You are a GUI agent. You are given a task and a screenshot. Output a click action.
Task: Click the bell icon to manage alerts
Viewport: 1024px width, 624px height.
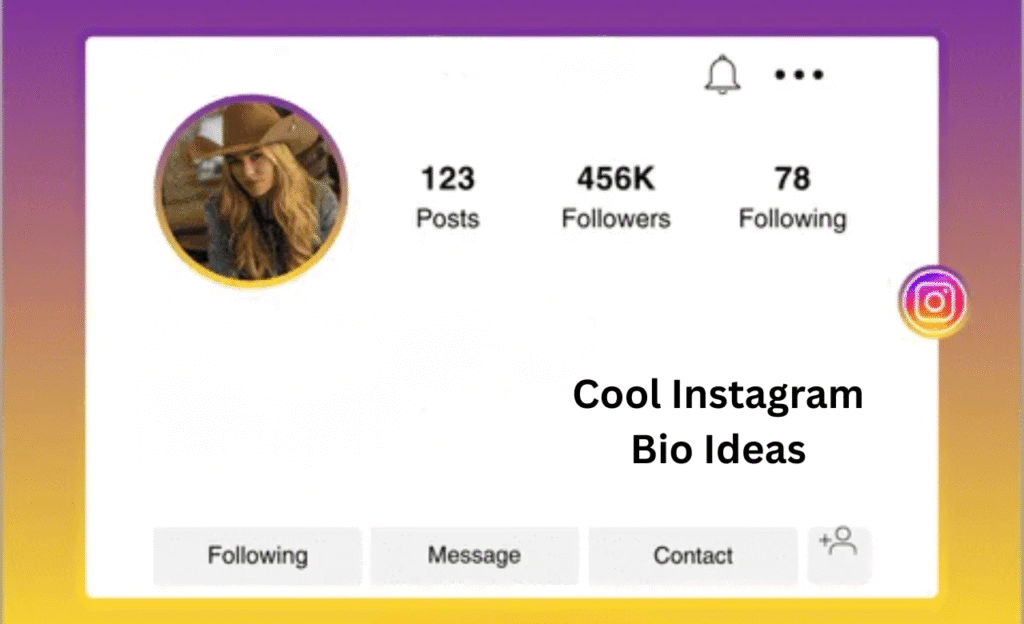pyautogui.click(x=723, y=75)
